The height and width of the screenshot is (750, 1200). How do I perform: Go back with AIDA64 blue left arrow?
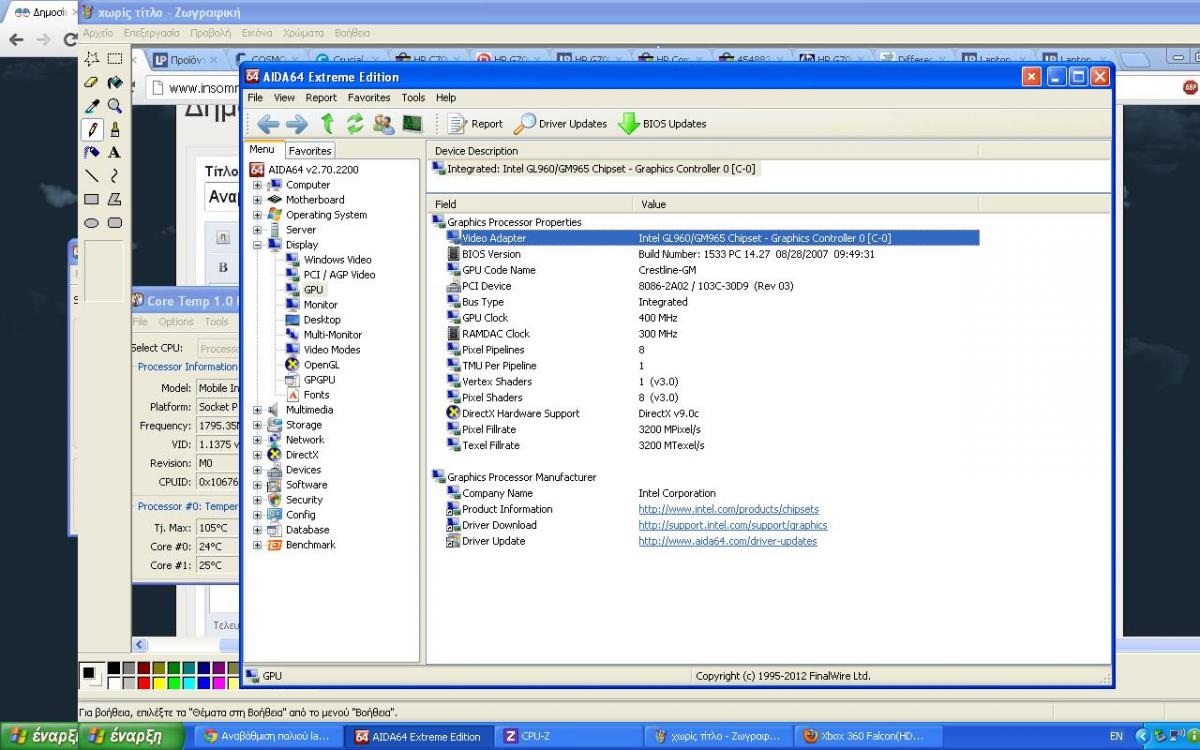click(x=268, y=124)
